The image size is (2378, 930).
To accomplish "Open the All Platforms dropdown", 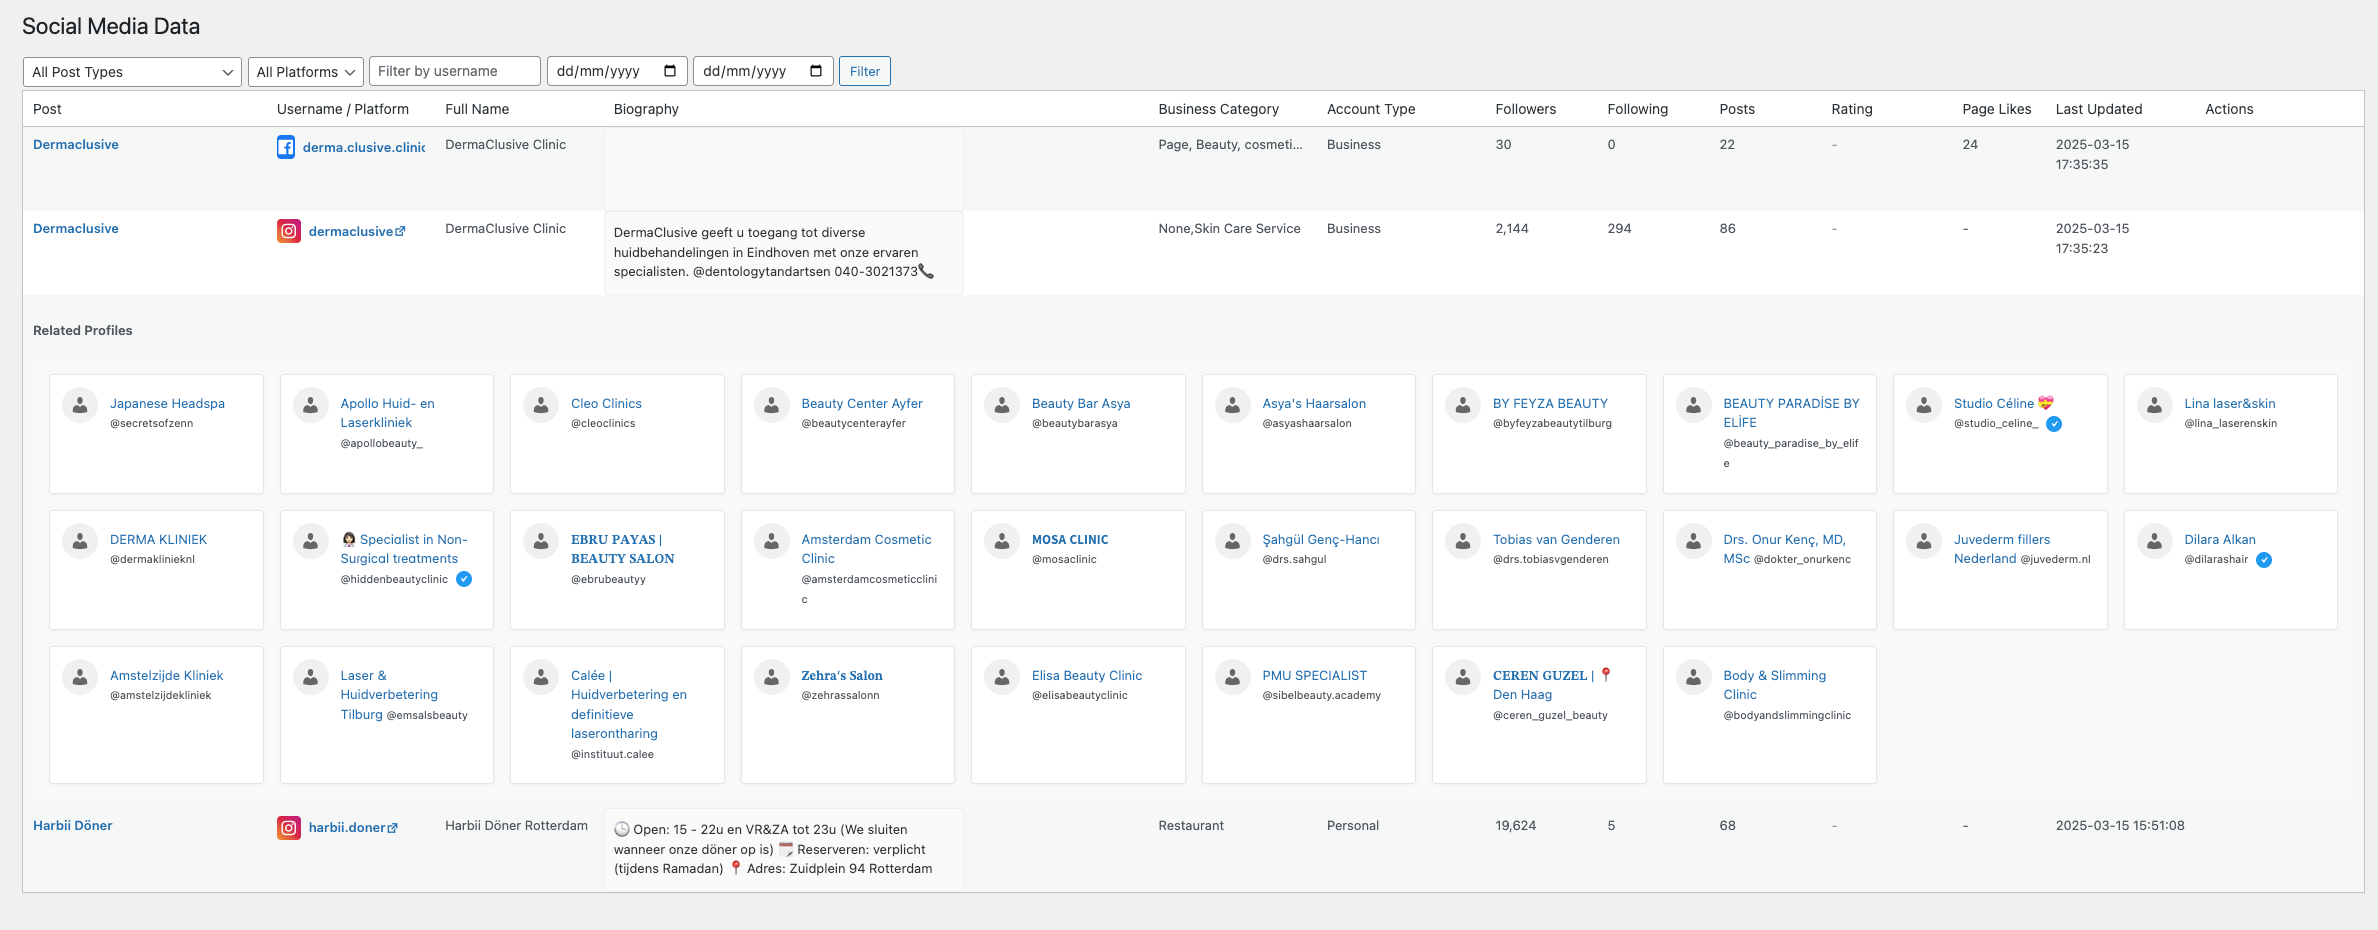I will [x=305, y=72].
